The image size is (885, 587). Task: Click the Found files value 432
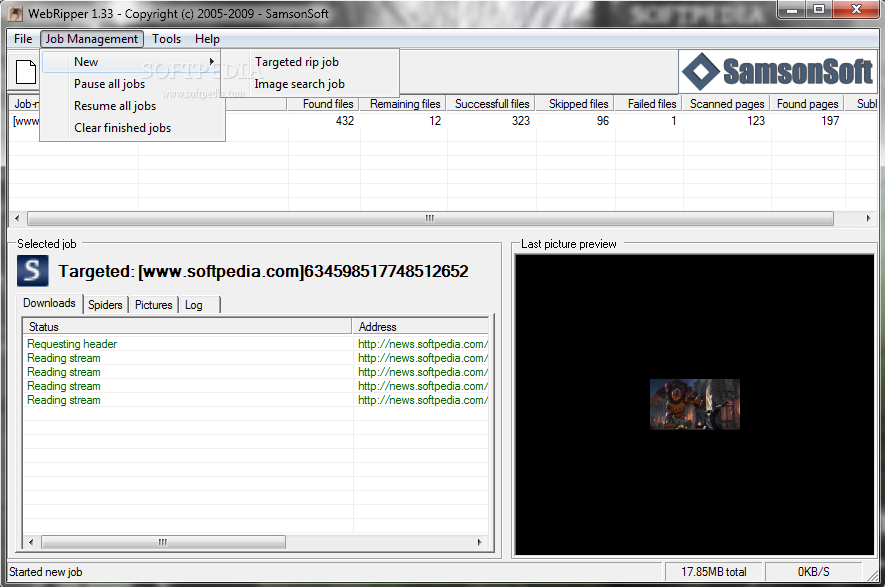tap(345, 121)
